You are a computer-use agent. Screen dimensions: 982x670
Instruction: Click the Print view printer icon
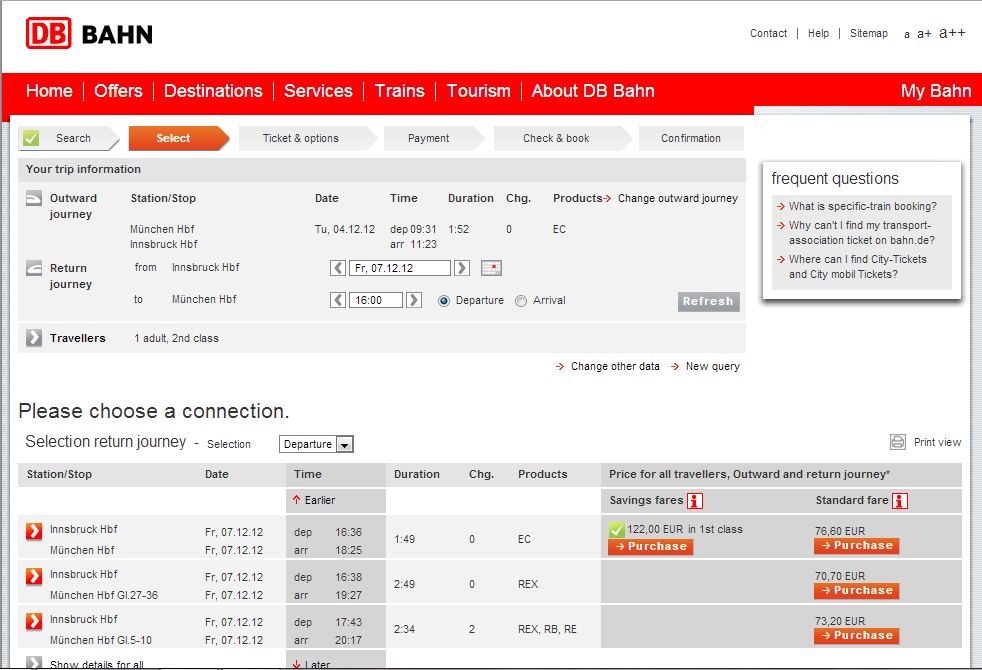[897, 442]
